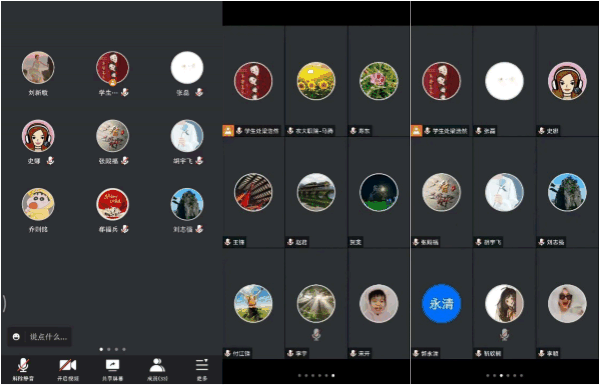Click the emoji smiley icon in chat box
600x385 pixels.
point(16,337)
